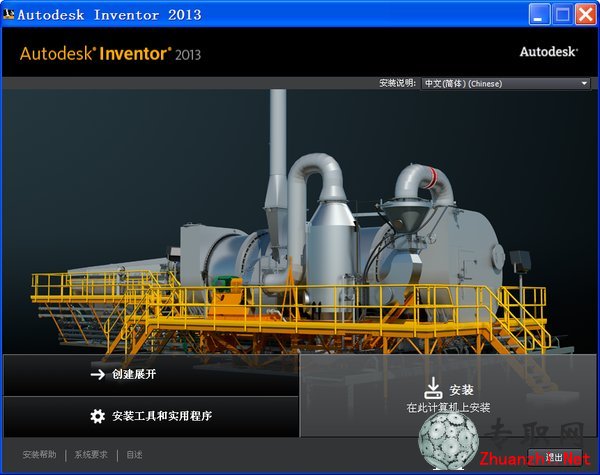Open the 安装帮助 link
Viewport: 600px width, 475px height.
click(x=39, y=455)
